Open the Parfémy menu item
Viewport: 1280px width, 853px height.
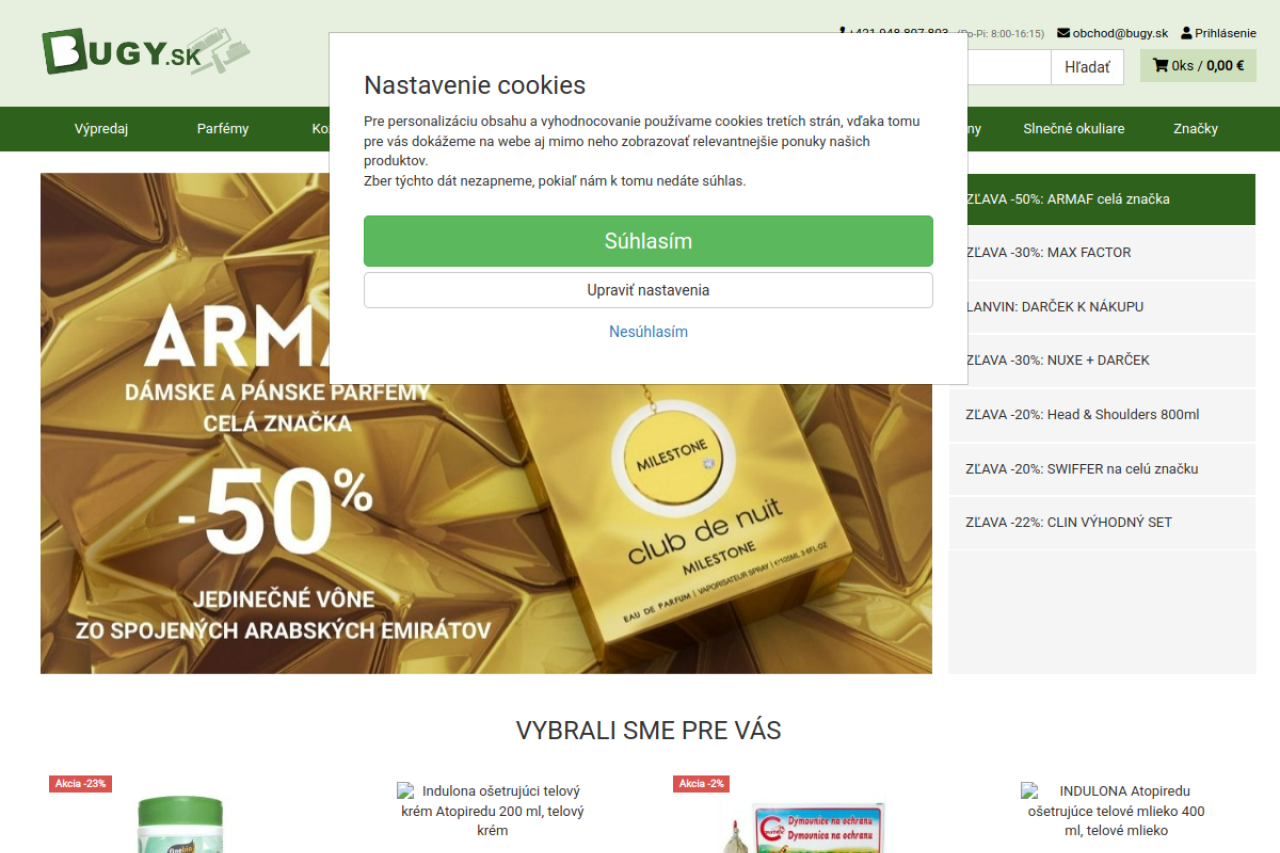point(222,129)
